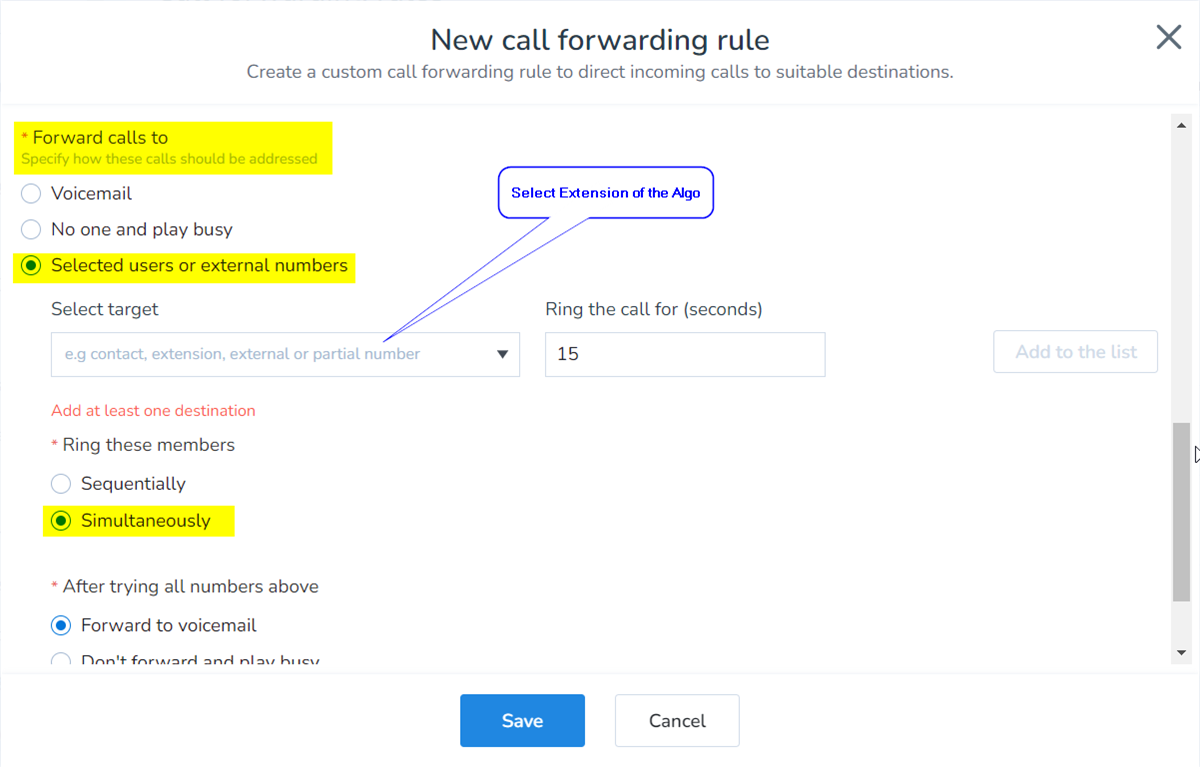Click the 'Add at least one destination' warning

tap(153, 411)
